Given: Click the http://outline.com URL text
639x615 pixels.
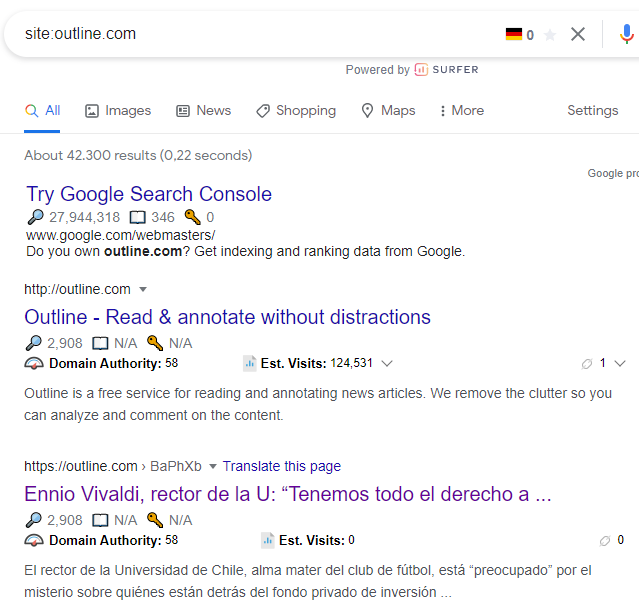Looking at the screenshot, I should pyautogui.click(x=77, y=289).
